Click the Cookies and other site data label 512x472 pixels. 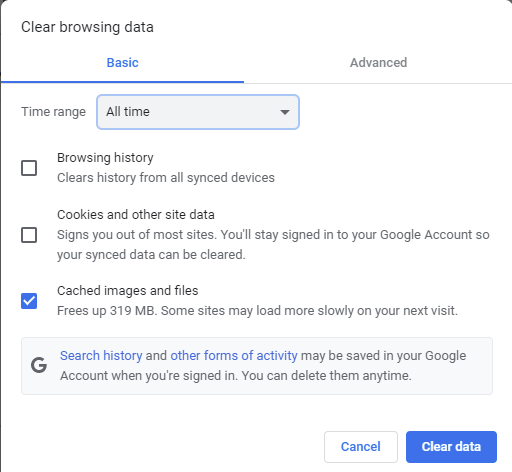pyautogui.click(x=136, y=215)
